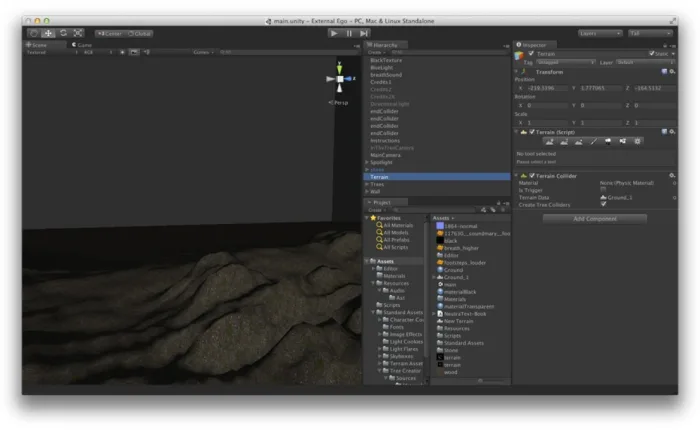Toggle the Global/Local rotation button
Viewport: 700px width, 431px height.
139,33
